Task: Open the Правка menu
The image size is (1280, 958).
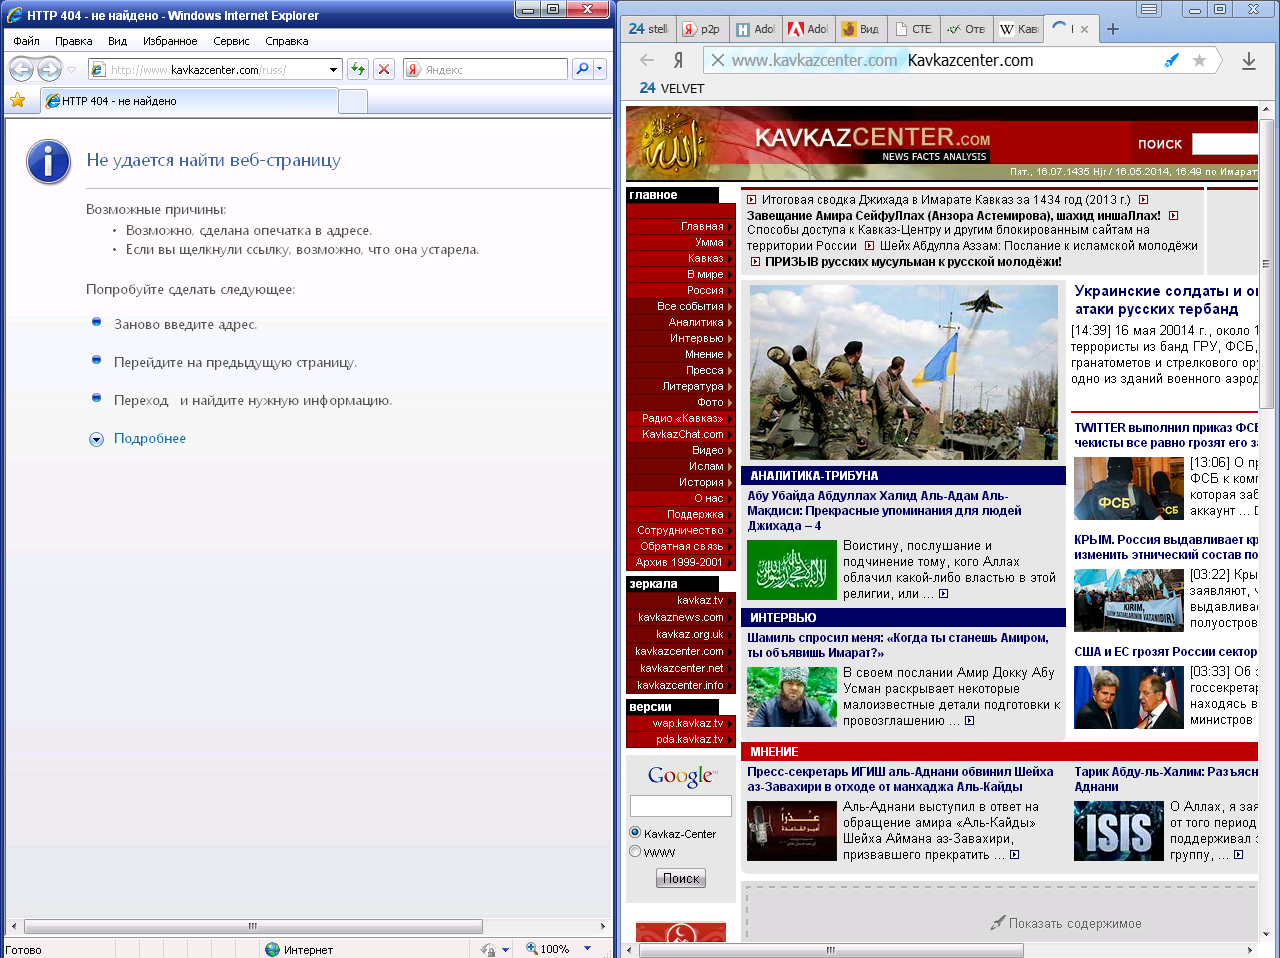Action: (x=73, y=41)
